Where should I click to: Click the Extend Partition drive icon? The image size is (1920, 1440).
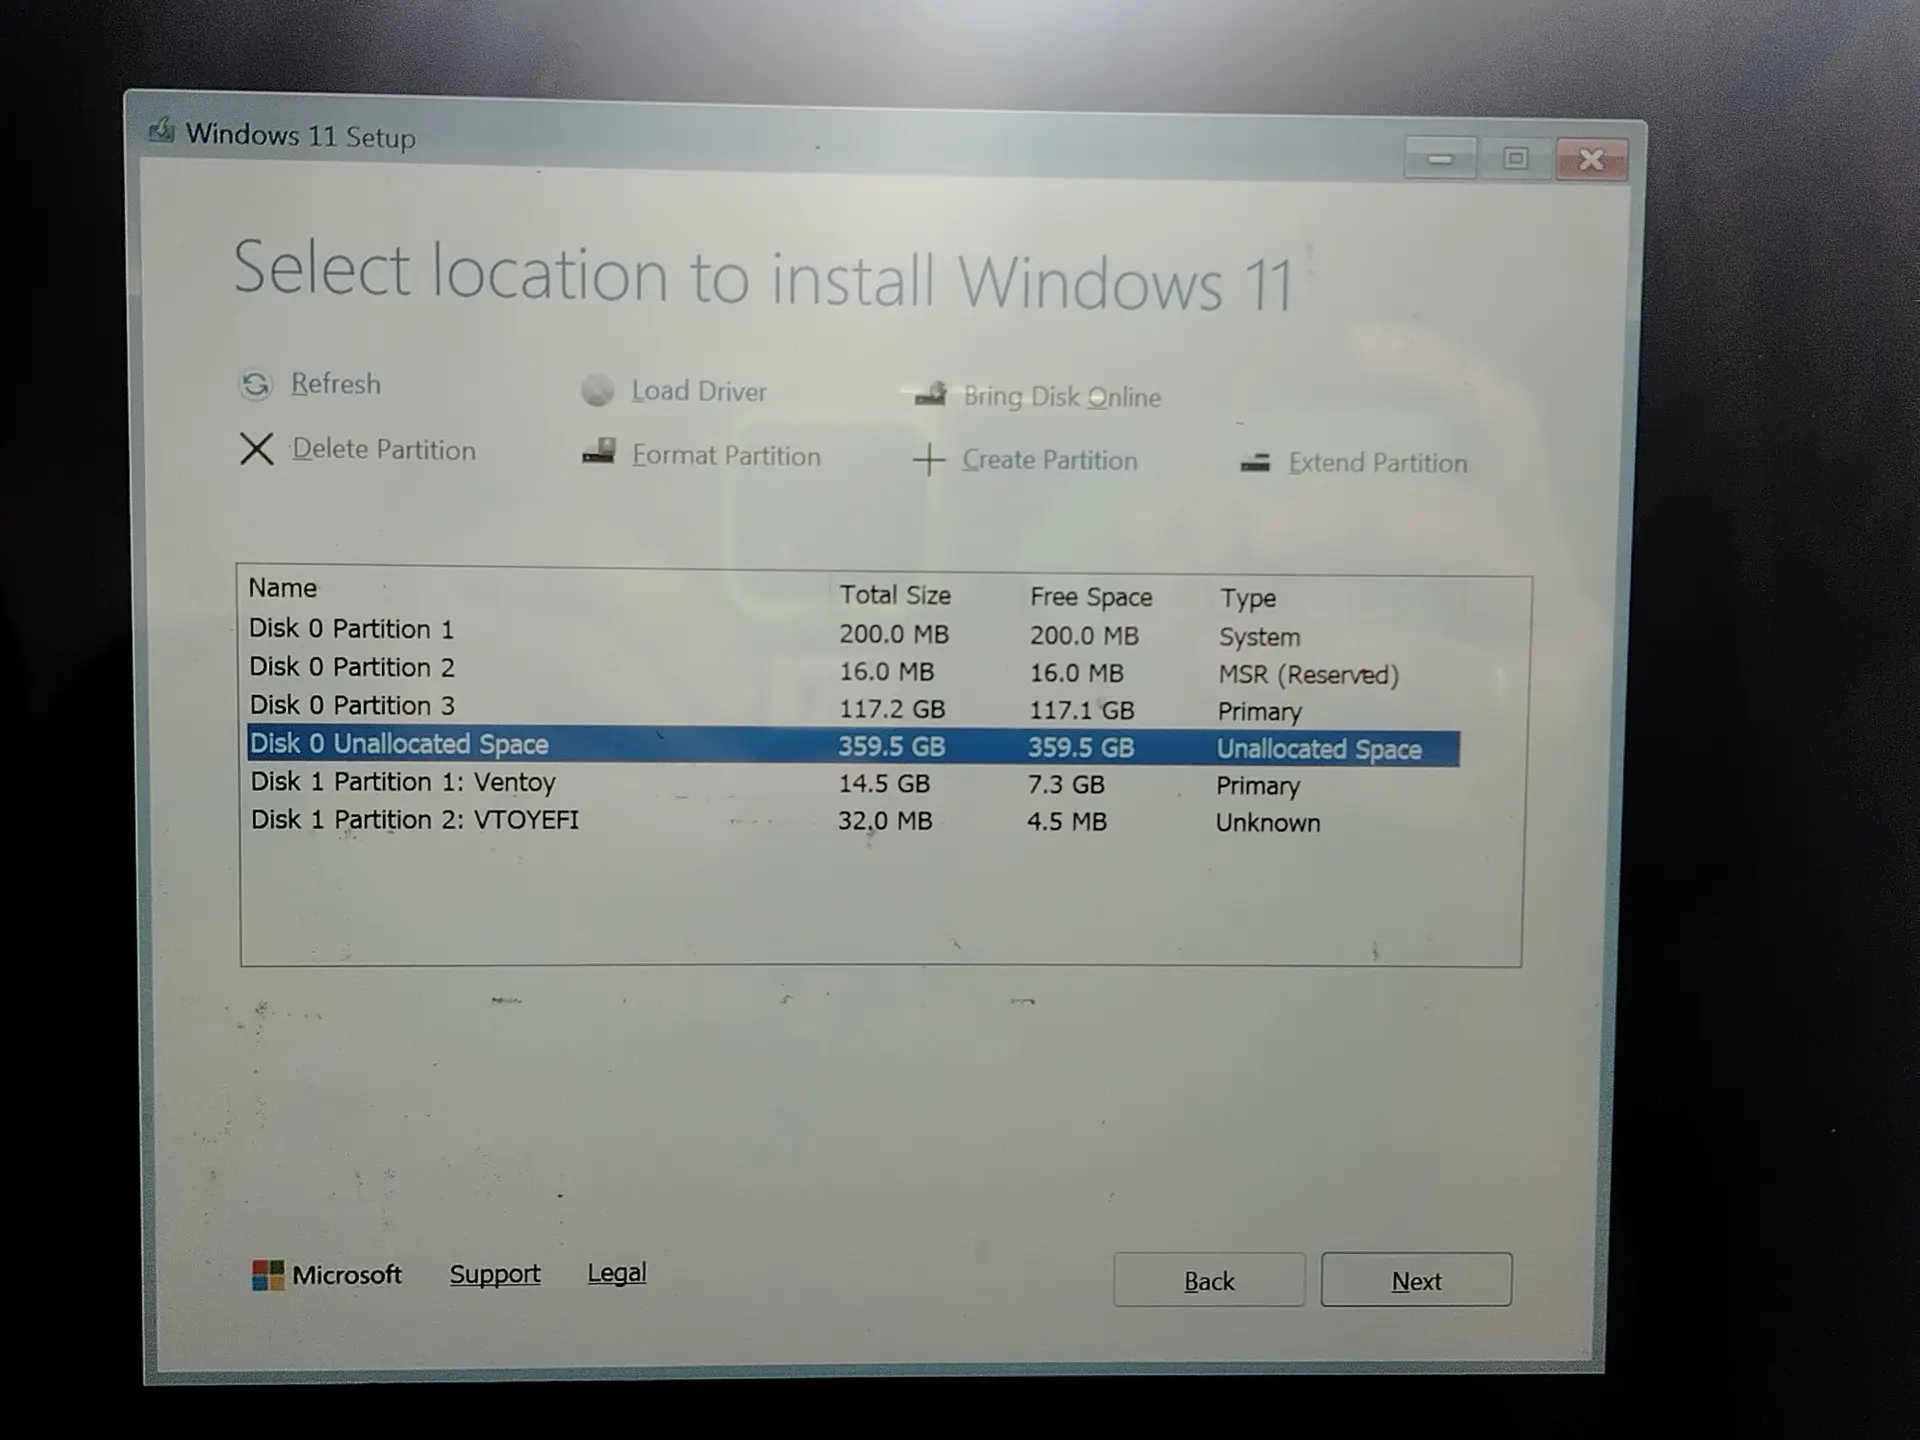click(x=1255, y=462)
